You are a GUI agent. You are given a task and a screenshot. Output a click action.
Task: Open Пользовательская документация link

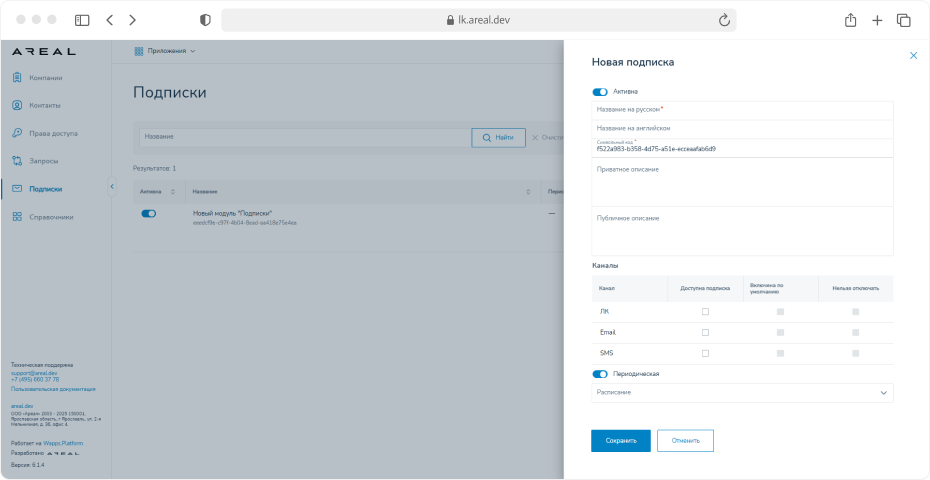(x=53, y=389)
